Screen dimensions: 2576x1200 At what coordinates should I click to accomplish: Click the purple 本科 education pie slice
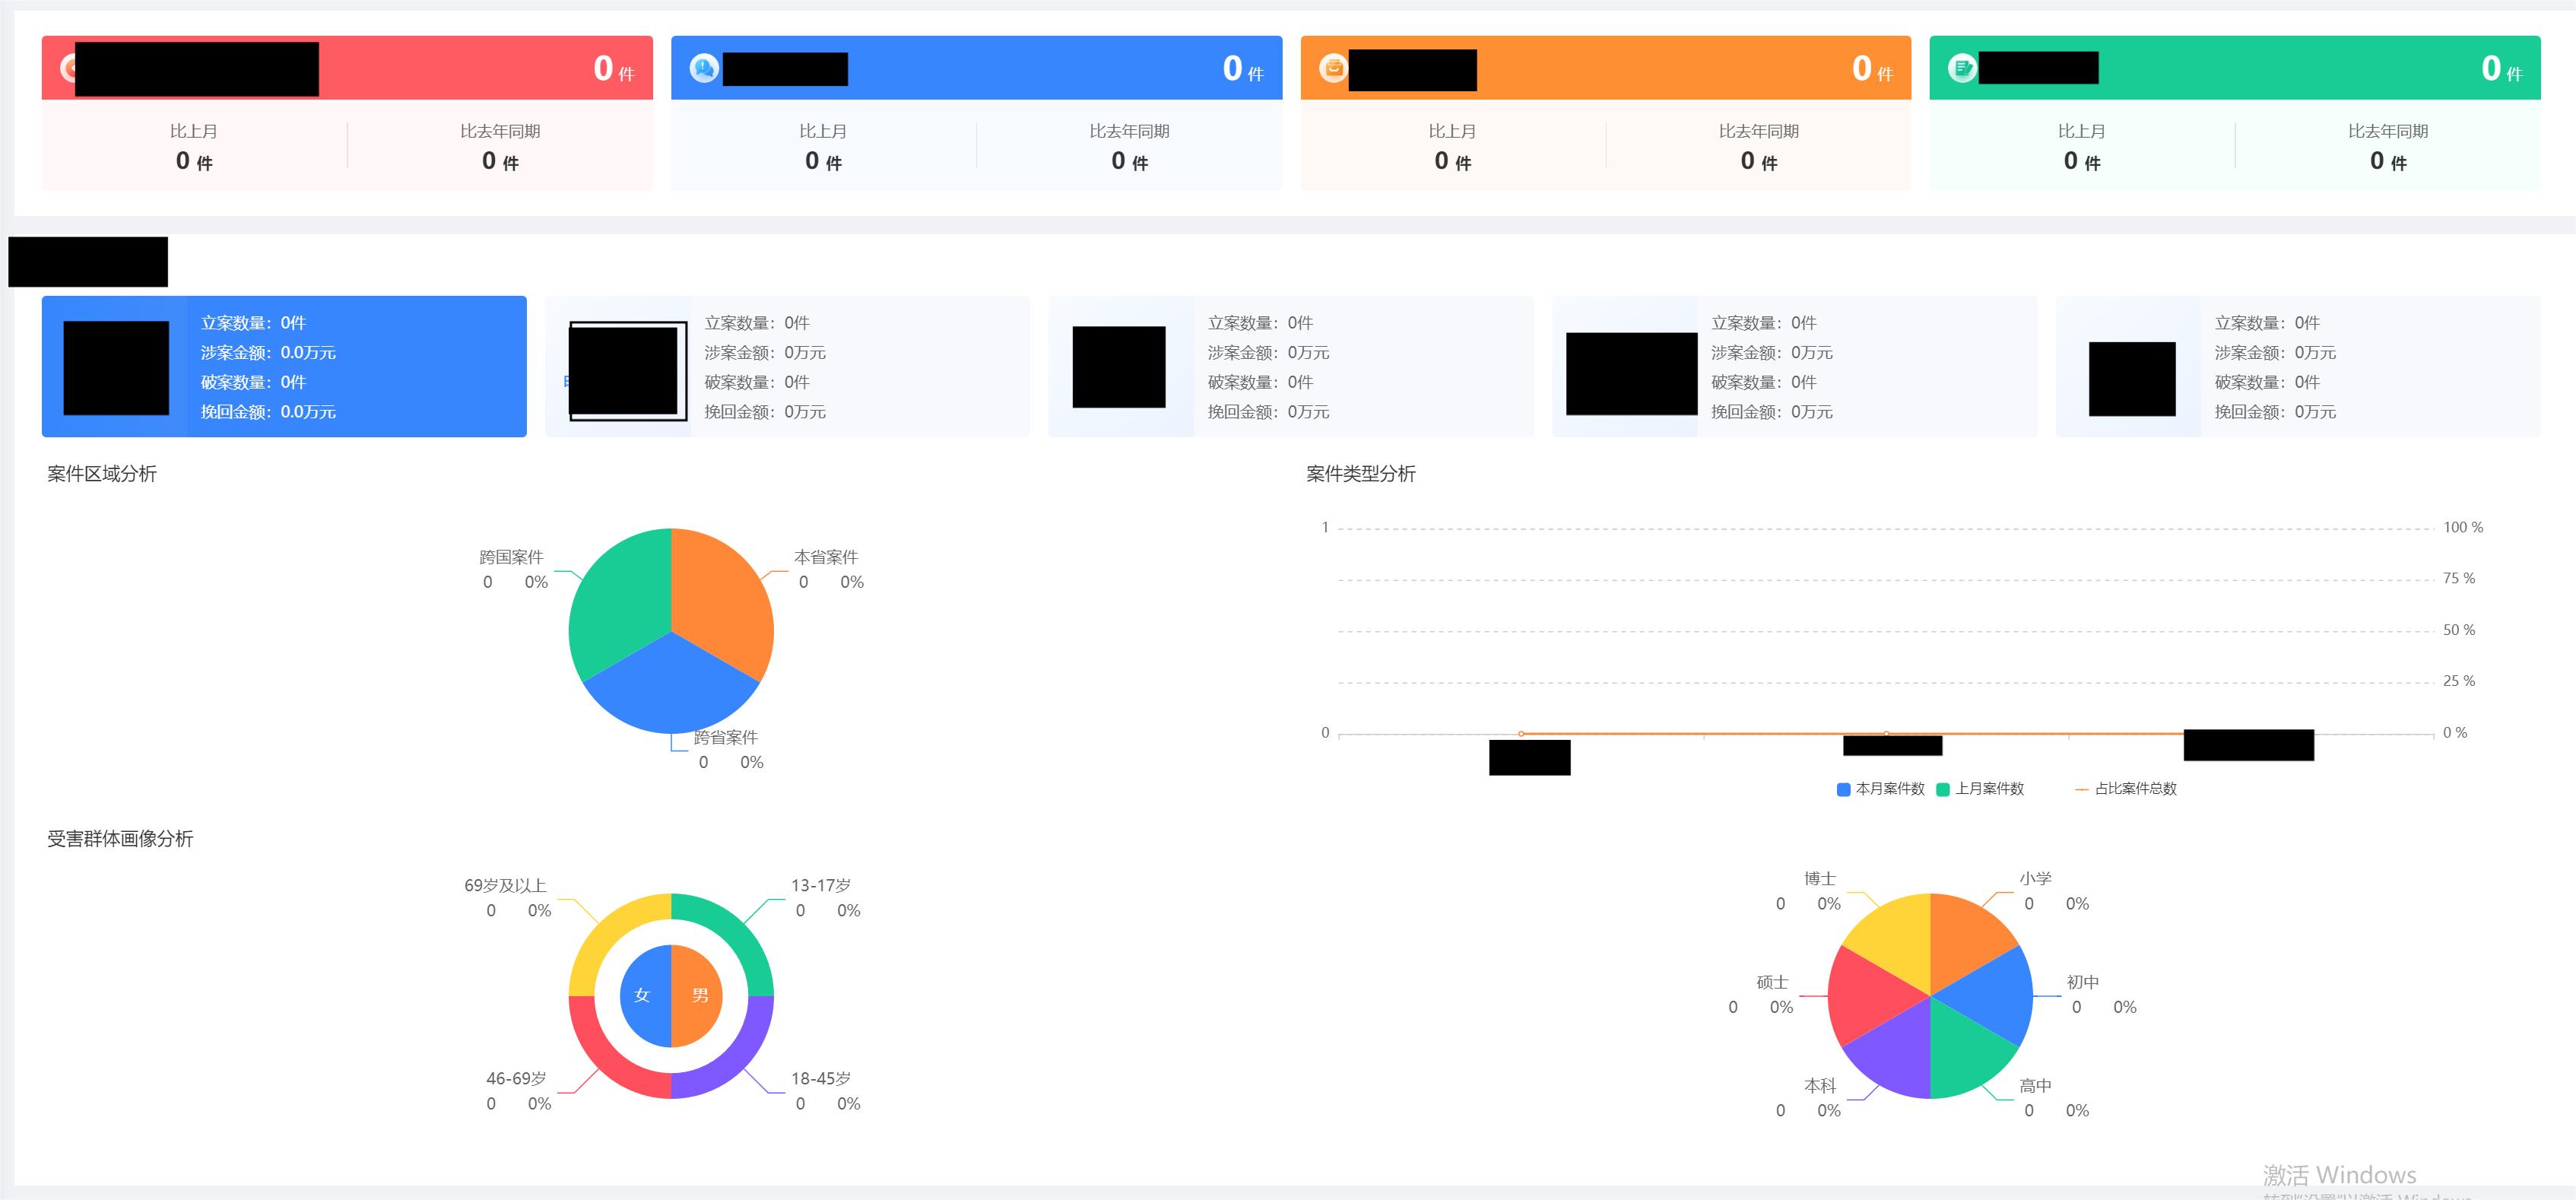click(1898, 1052)
